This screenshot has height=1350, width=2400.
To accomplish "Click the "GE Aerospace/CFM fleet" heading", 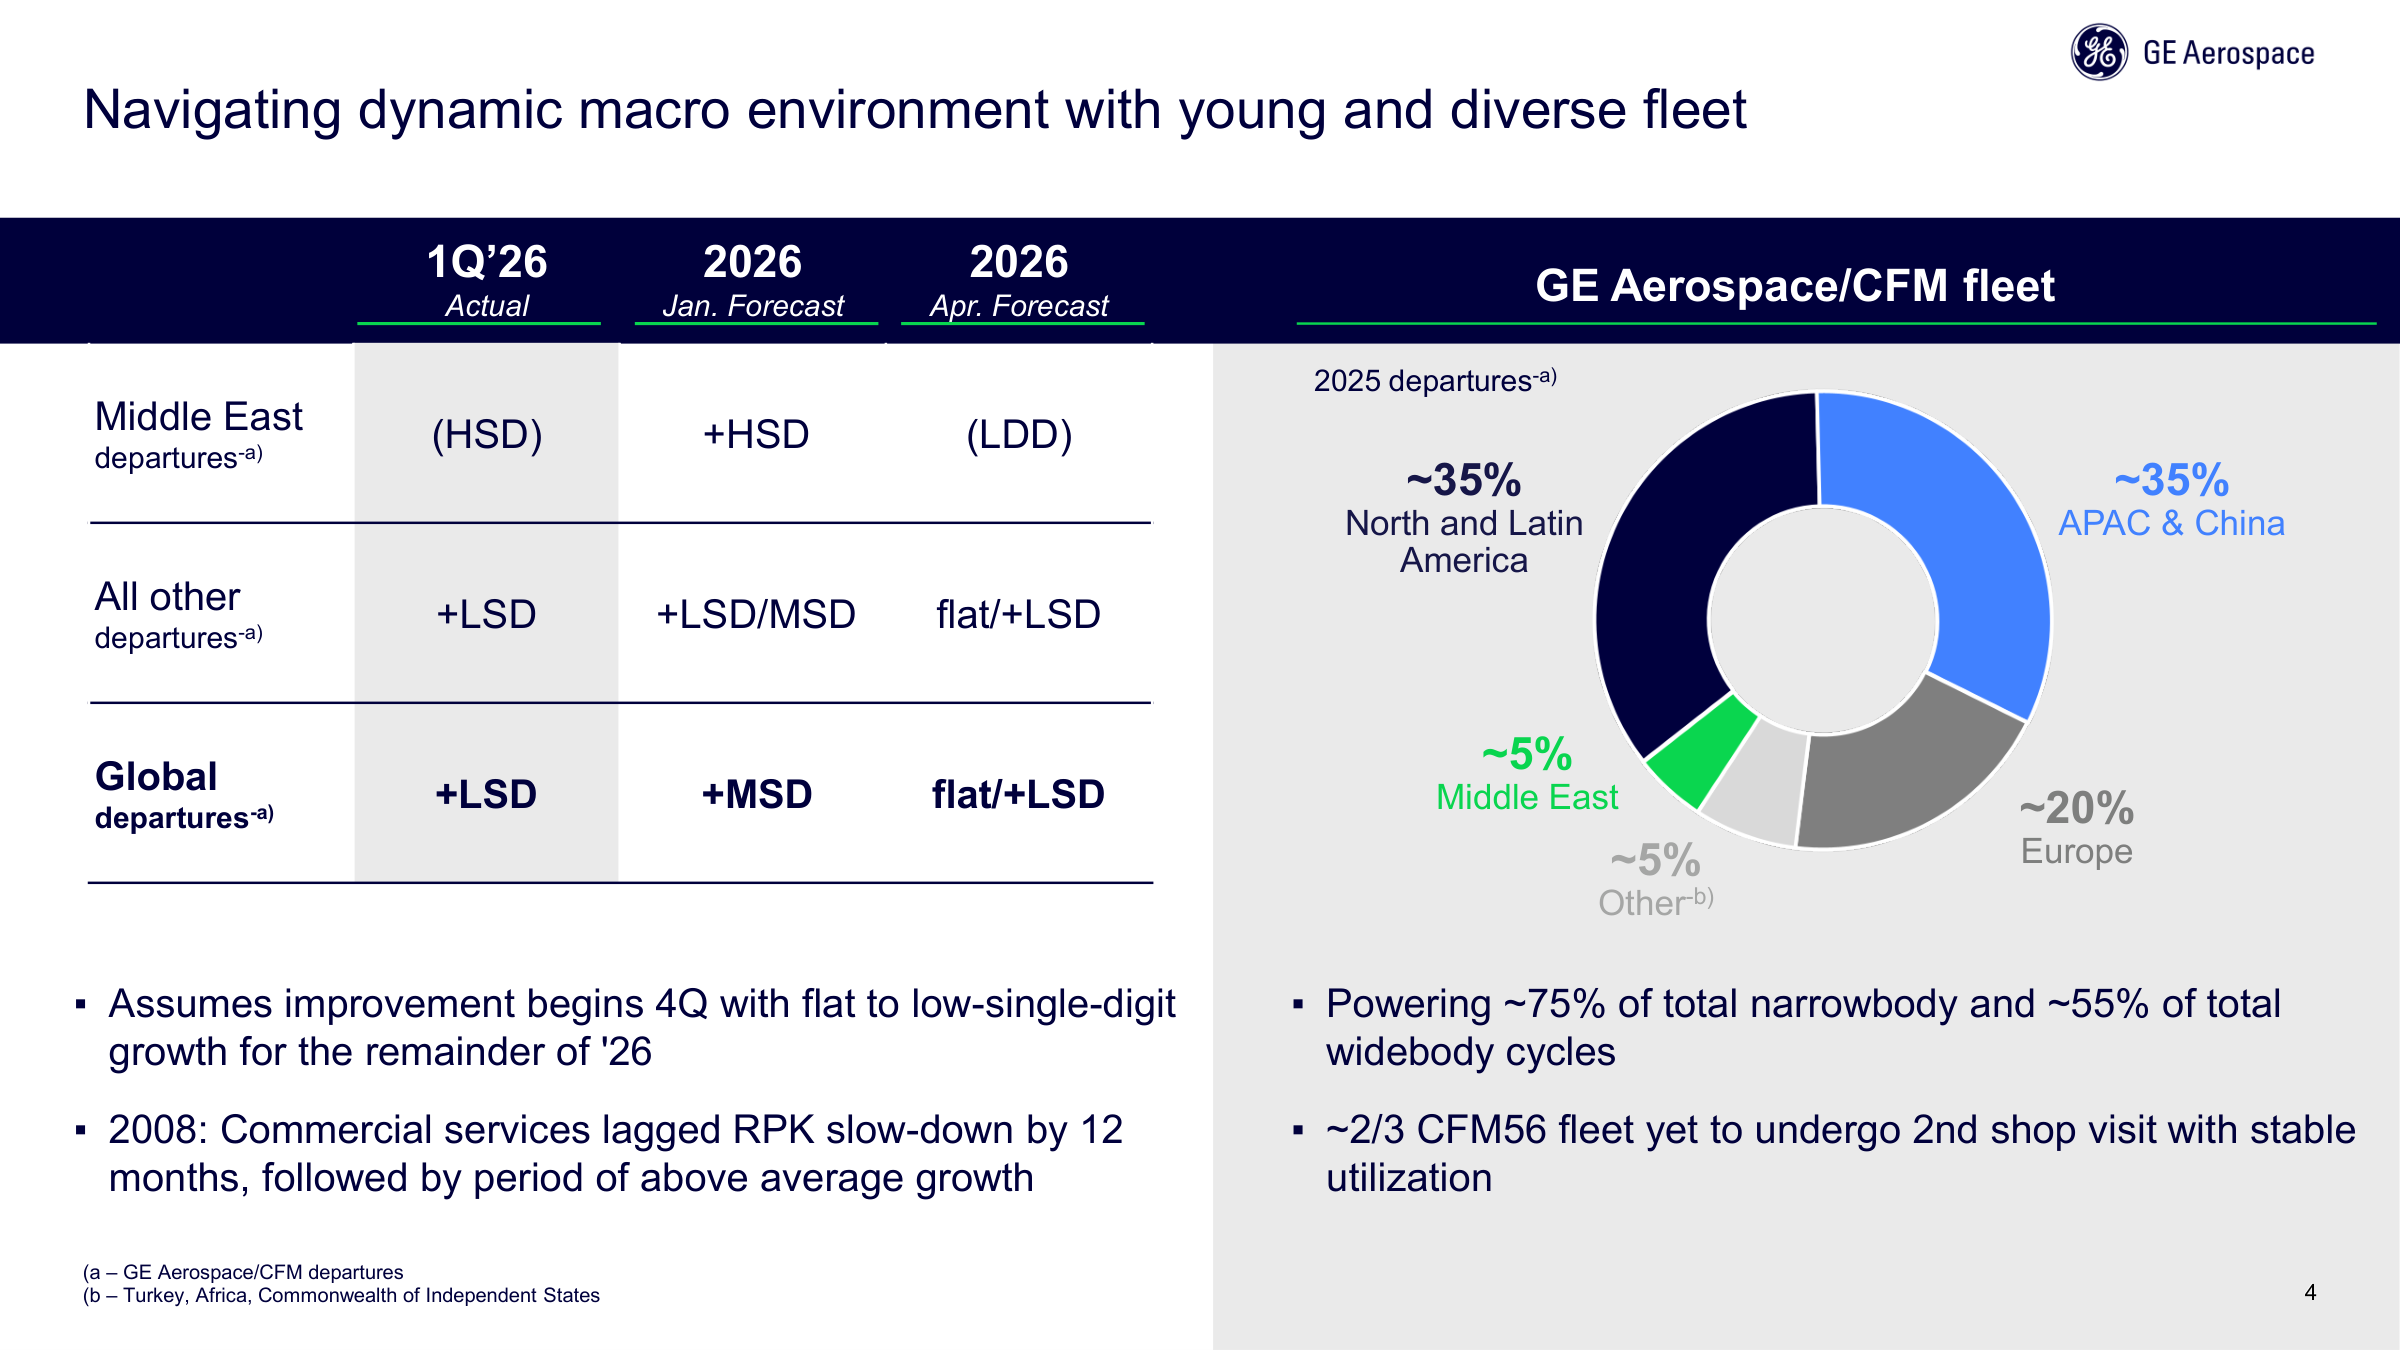I will [1795, 285].
